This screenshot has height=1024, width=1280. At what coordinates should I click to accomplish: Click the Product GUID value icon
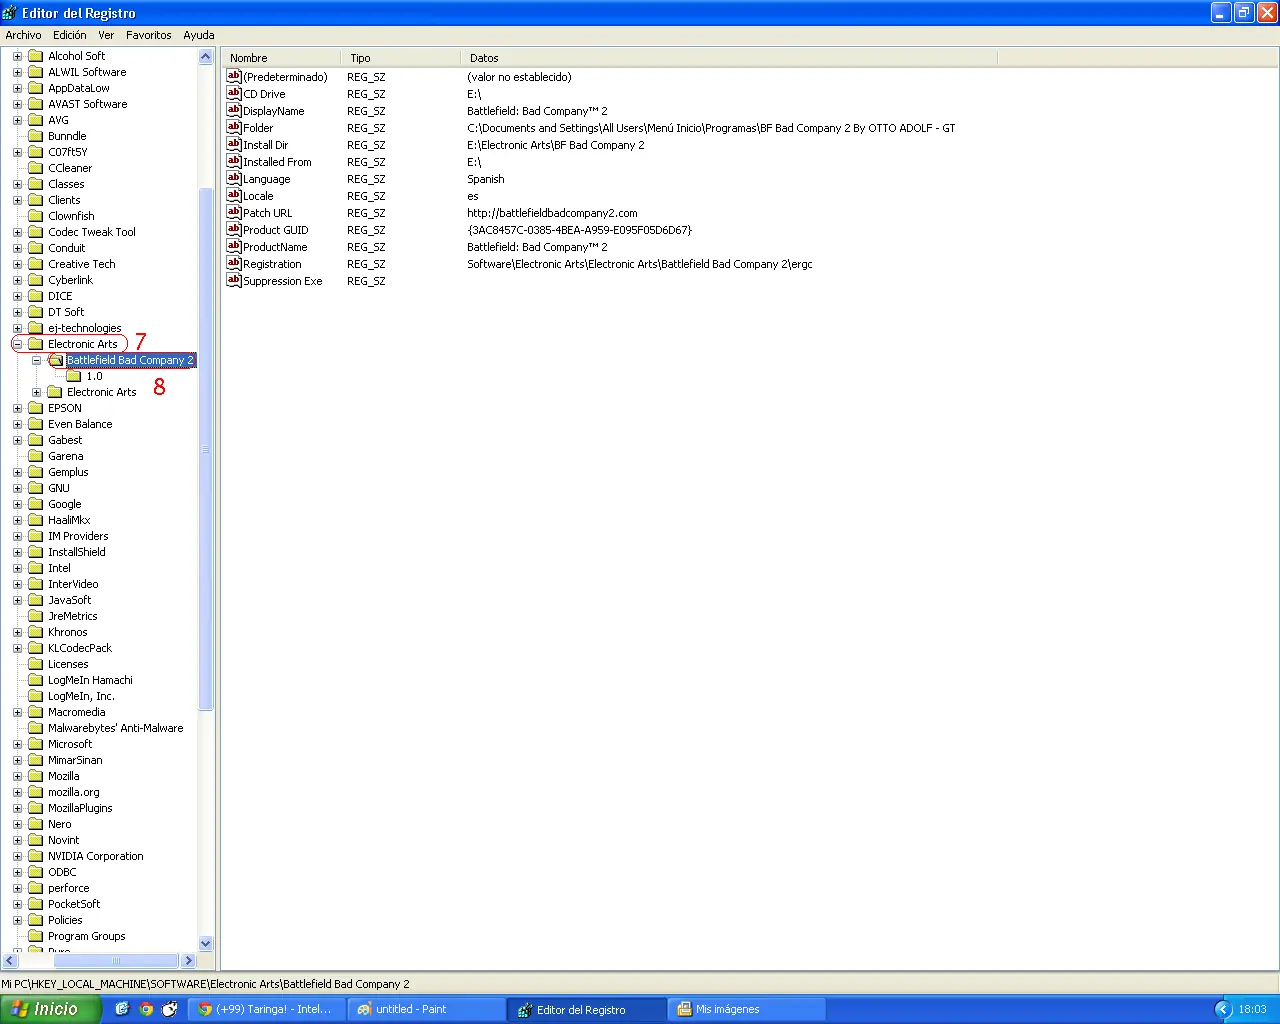click(x=234, y=230)
